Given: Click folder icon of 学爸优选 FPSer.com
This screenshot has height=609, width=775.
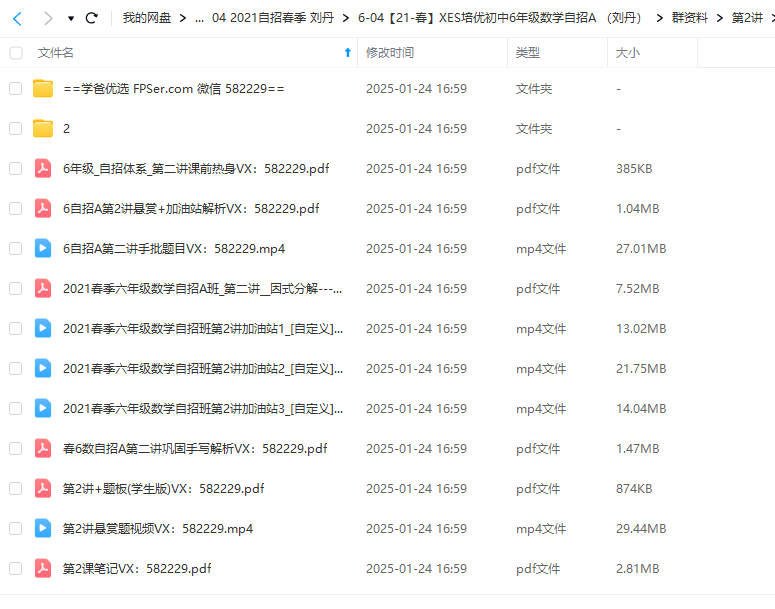Looking at the screenshot, I should [43, 88].
